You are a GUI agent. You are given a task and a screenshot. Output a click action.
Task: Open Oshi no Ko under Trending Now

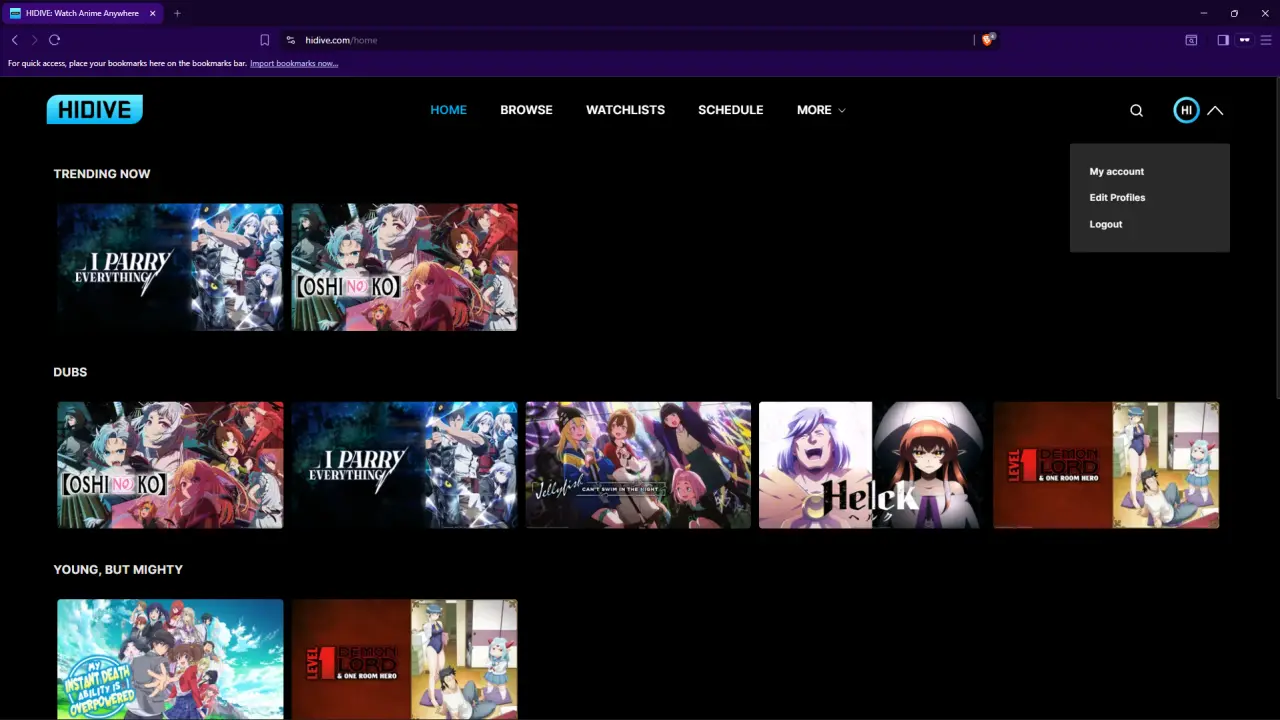[404, 267]
